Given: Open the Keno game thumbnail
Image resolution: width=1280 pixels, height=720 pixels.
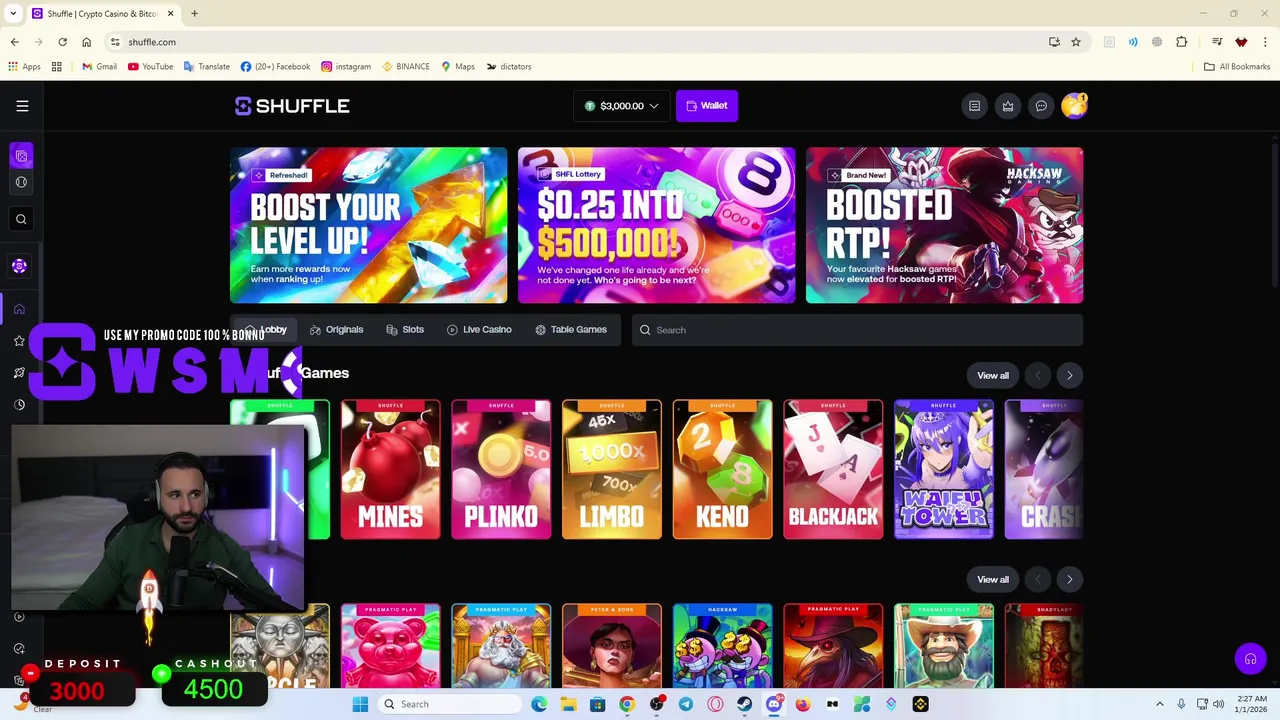Looking at the screenshot, I should (722, 470).
